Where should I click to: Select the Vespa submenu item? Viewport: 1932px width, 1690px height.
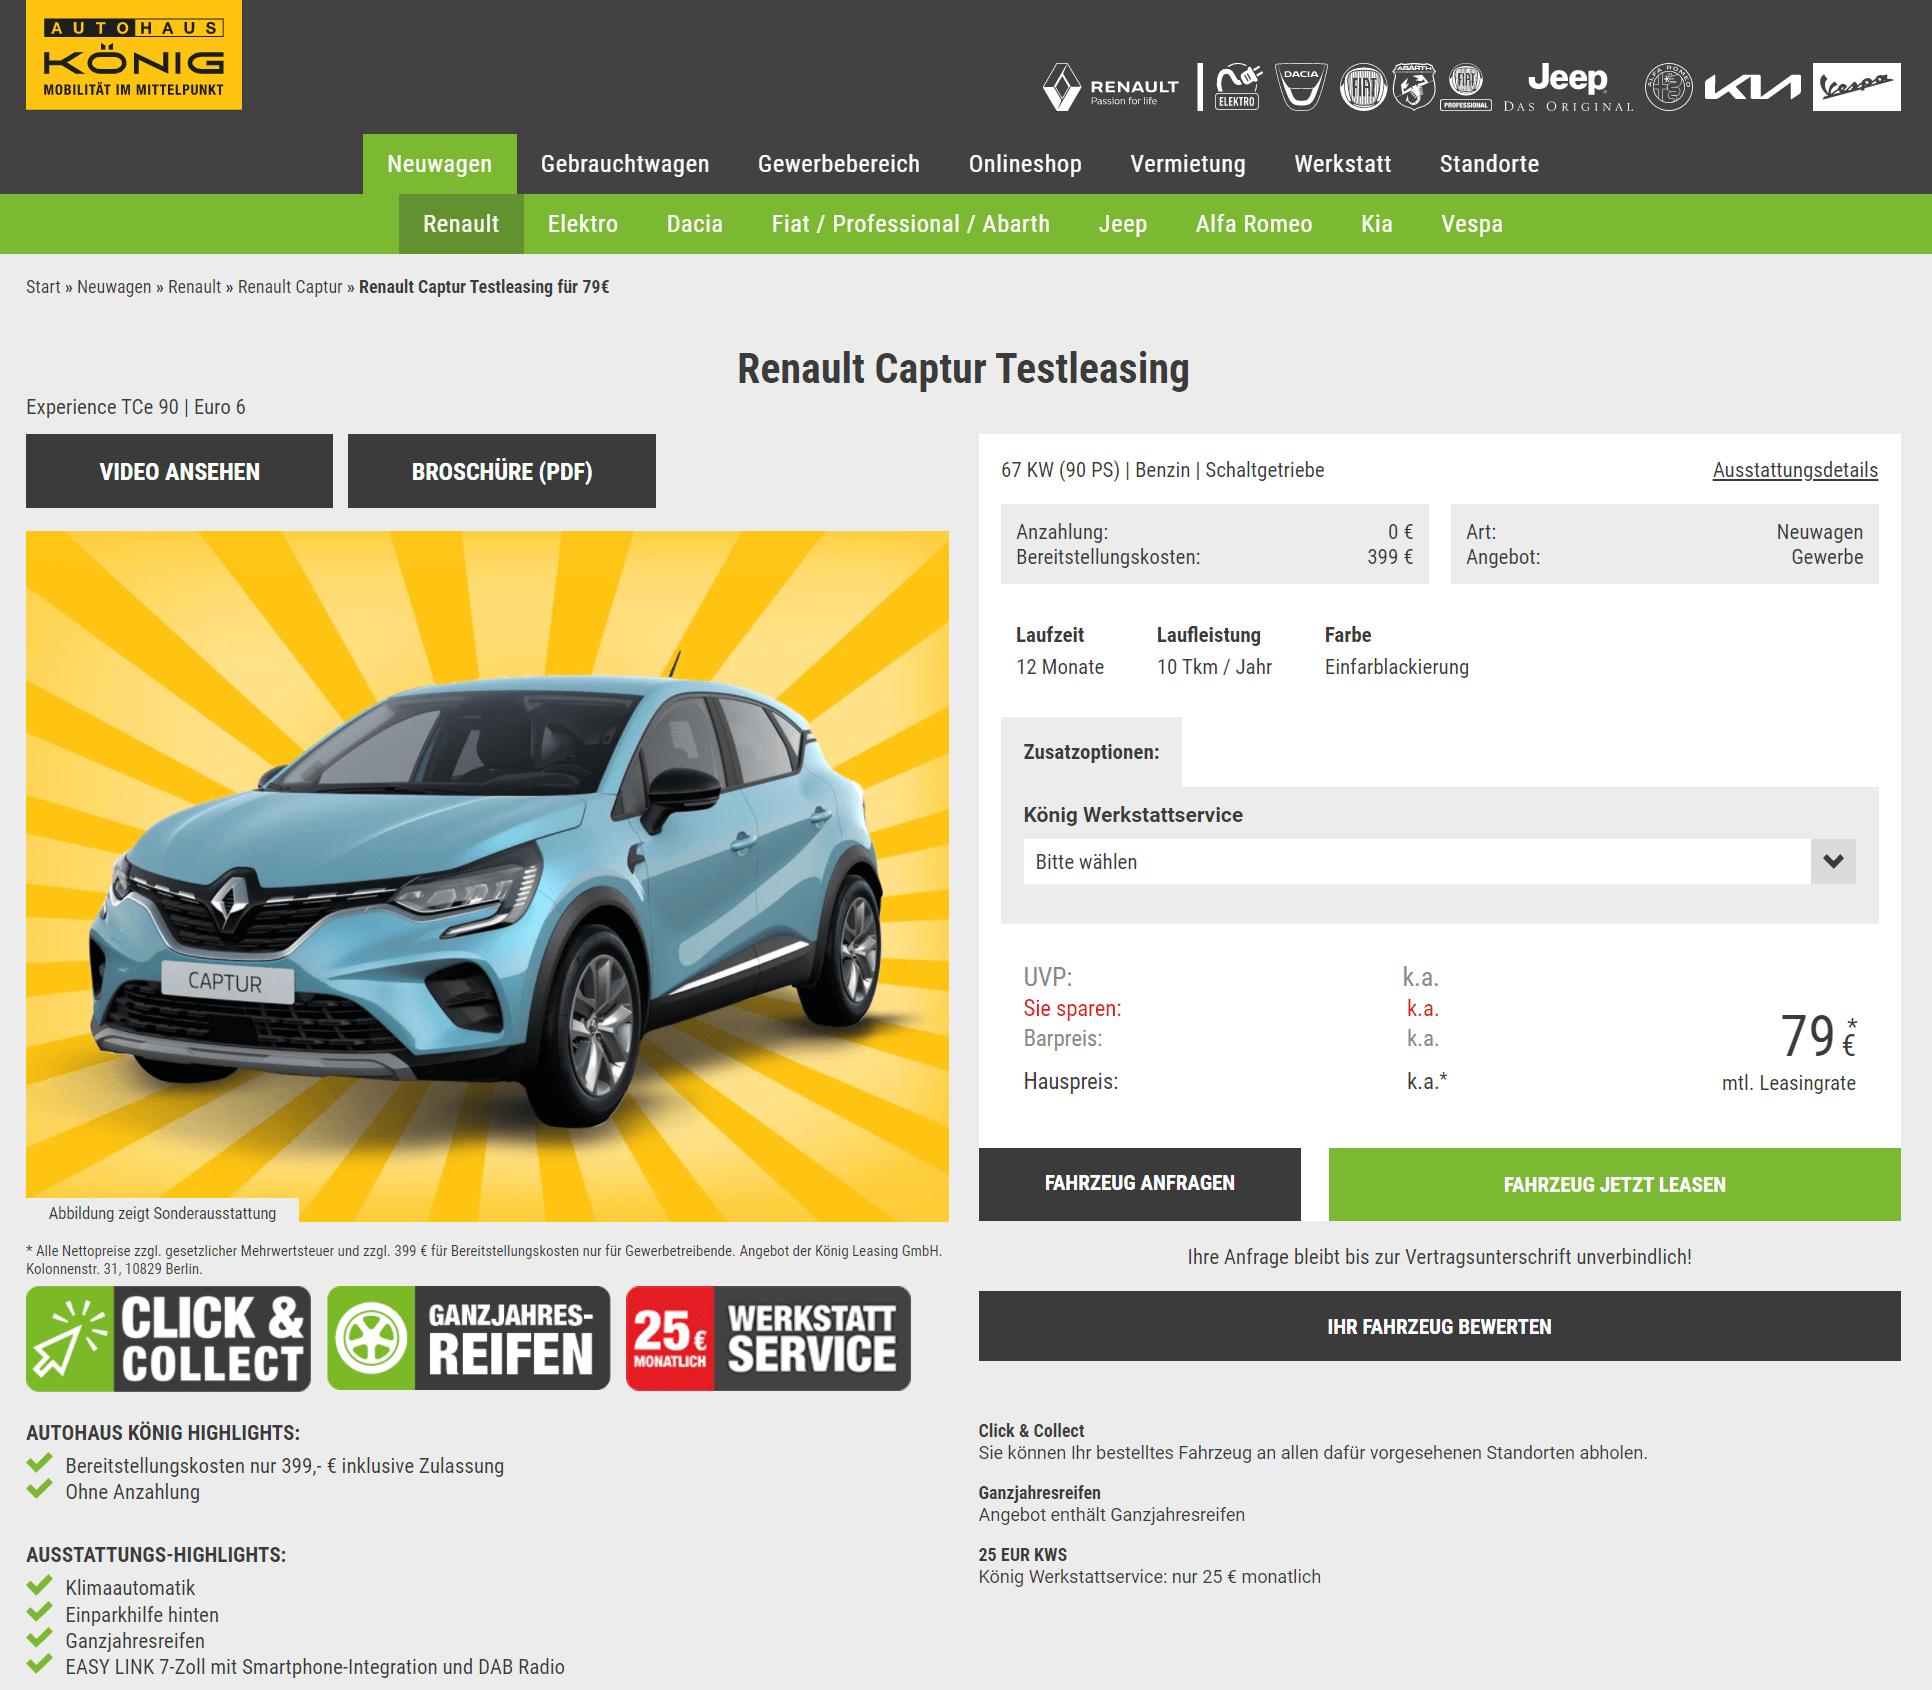(1472, 224)
